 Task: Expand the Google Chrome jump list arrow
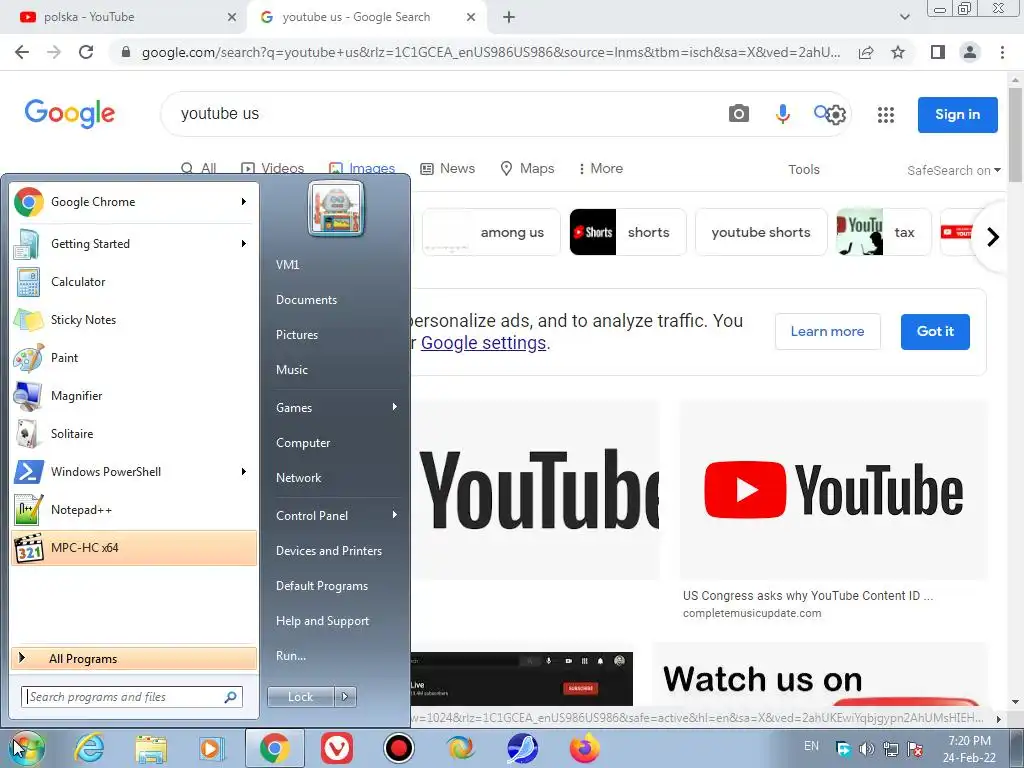[x=244, y=202]
